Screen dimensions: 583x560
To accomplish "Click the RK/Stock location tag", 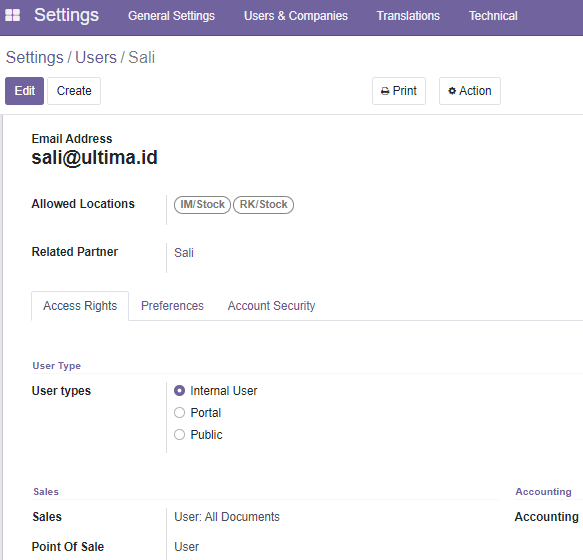I will 263,205.
